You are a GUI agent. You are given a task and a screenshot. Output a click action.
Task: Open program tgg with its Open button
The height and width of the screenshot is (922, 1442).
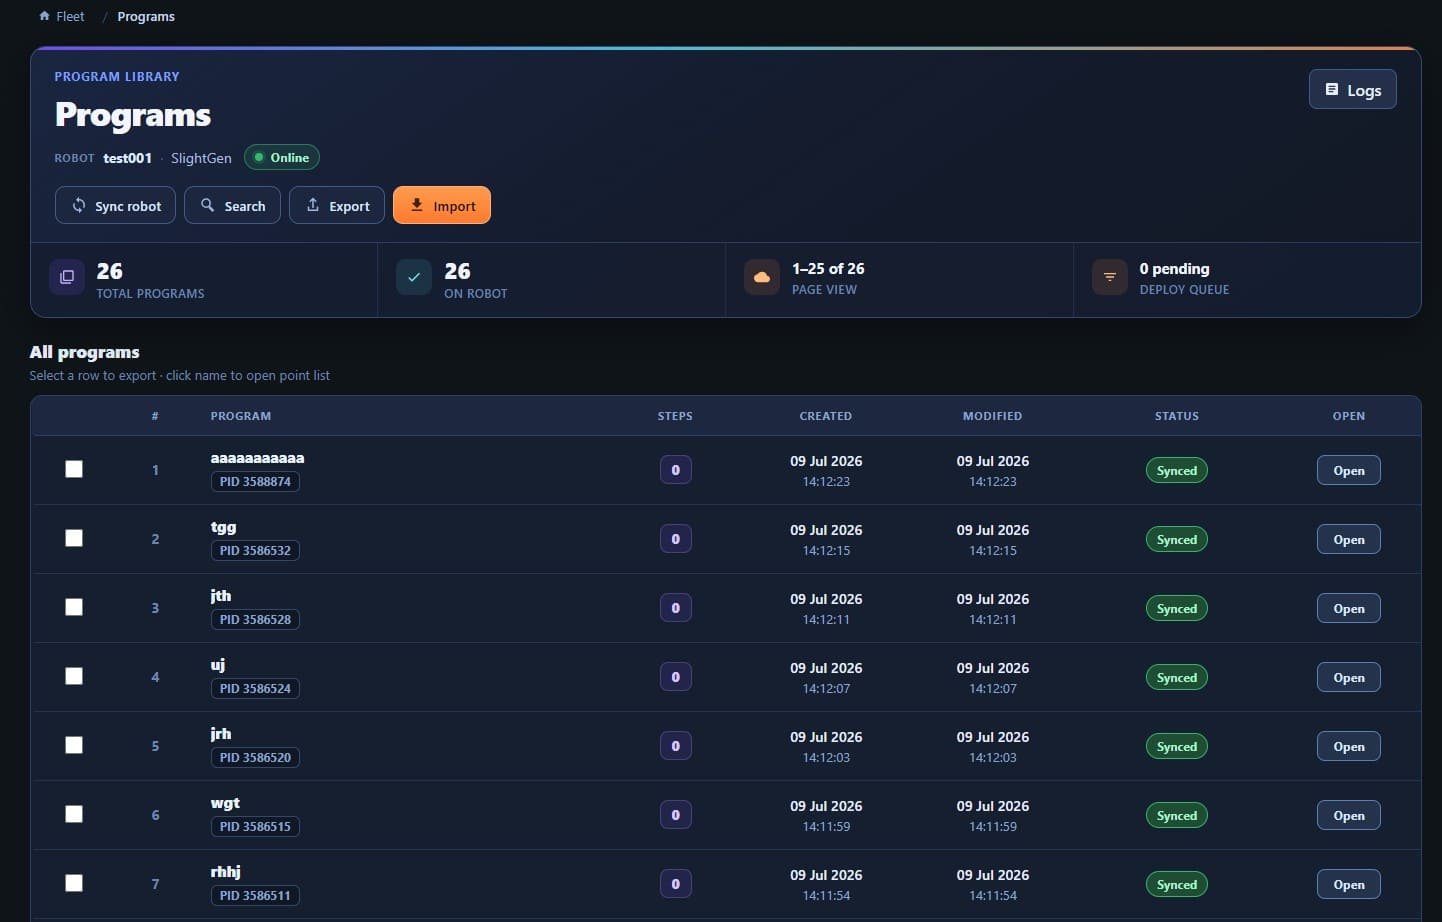tap(1348, 539)
